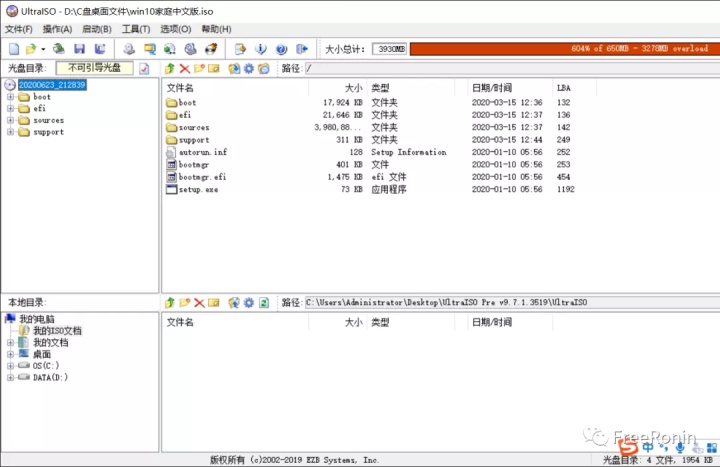720x467 pixels.
Task: Click the boot info check icon beside 不可引导光盘
Action: [x=144, y=68]
